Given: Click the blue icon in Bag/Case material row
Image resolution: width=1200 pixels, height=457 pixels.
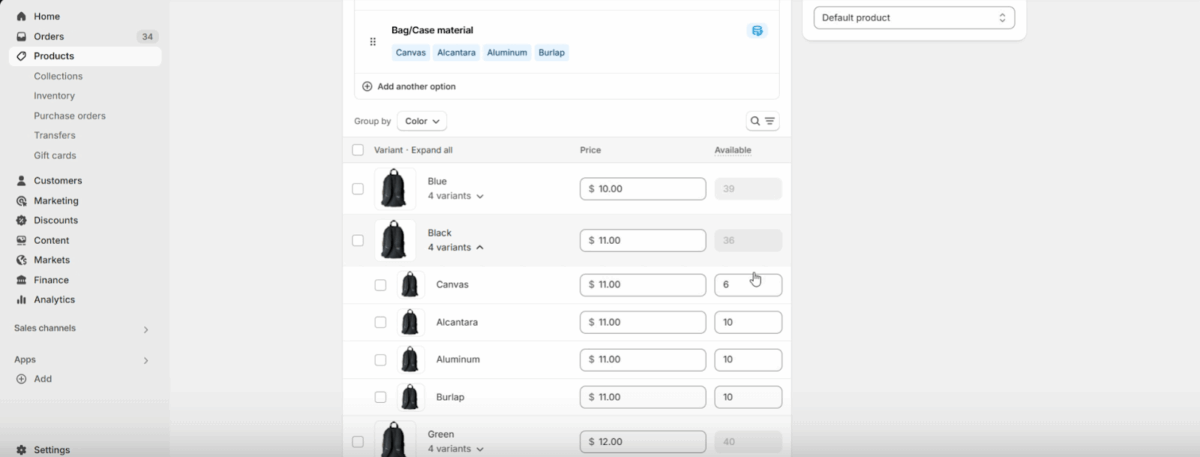Looking at the screenshot, I should 757,31.
